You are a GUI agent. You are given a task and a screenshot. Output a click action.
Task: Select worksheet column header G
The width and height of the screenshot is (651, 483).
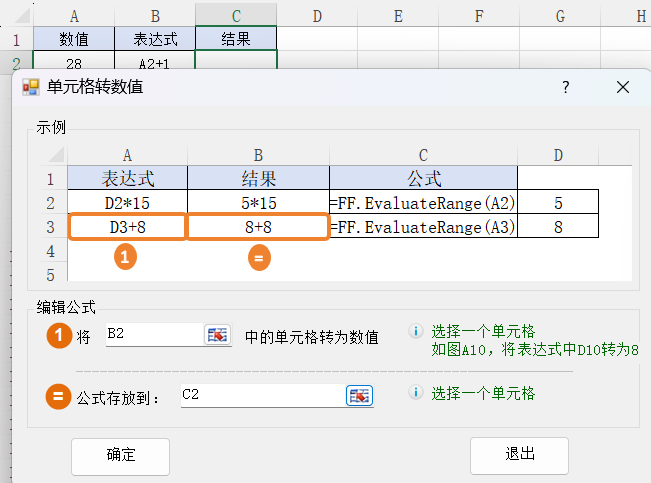point(560,15)
